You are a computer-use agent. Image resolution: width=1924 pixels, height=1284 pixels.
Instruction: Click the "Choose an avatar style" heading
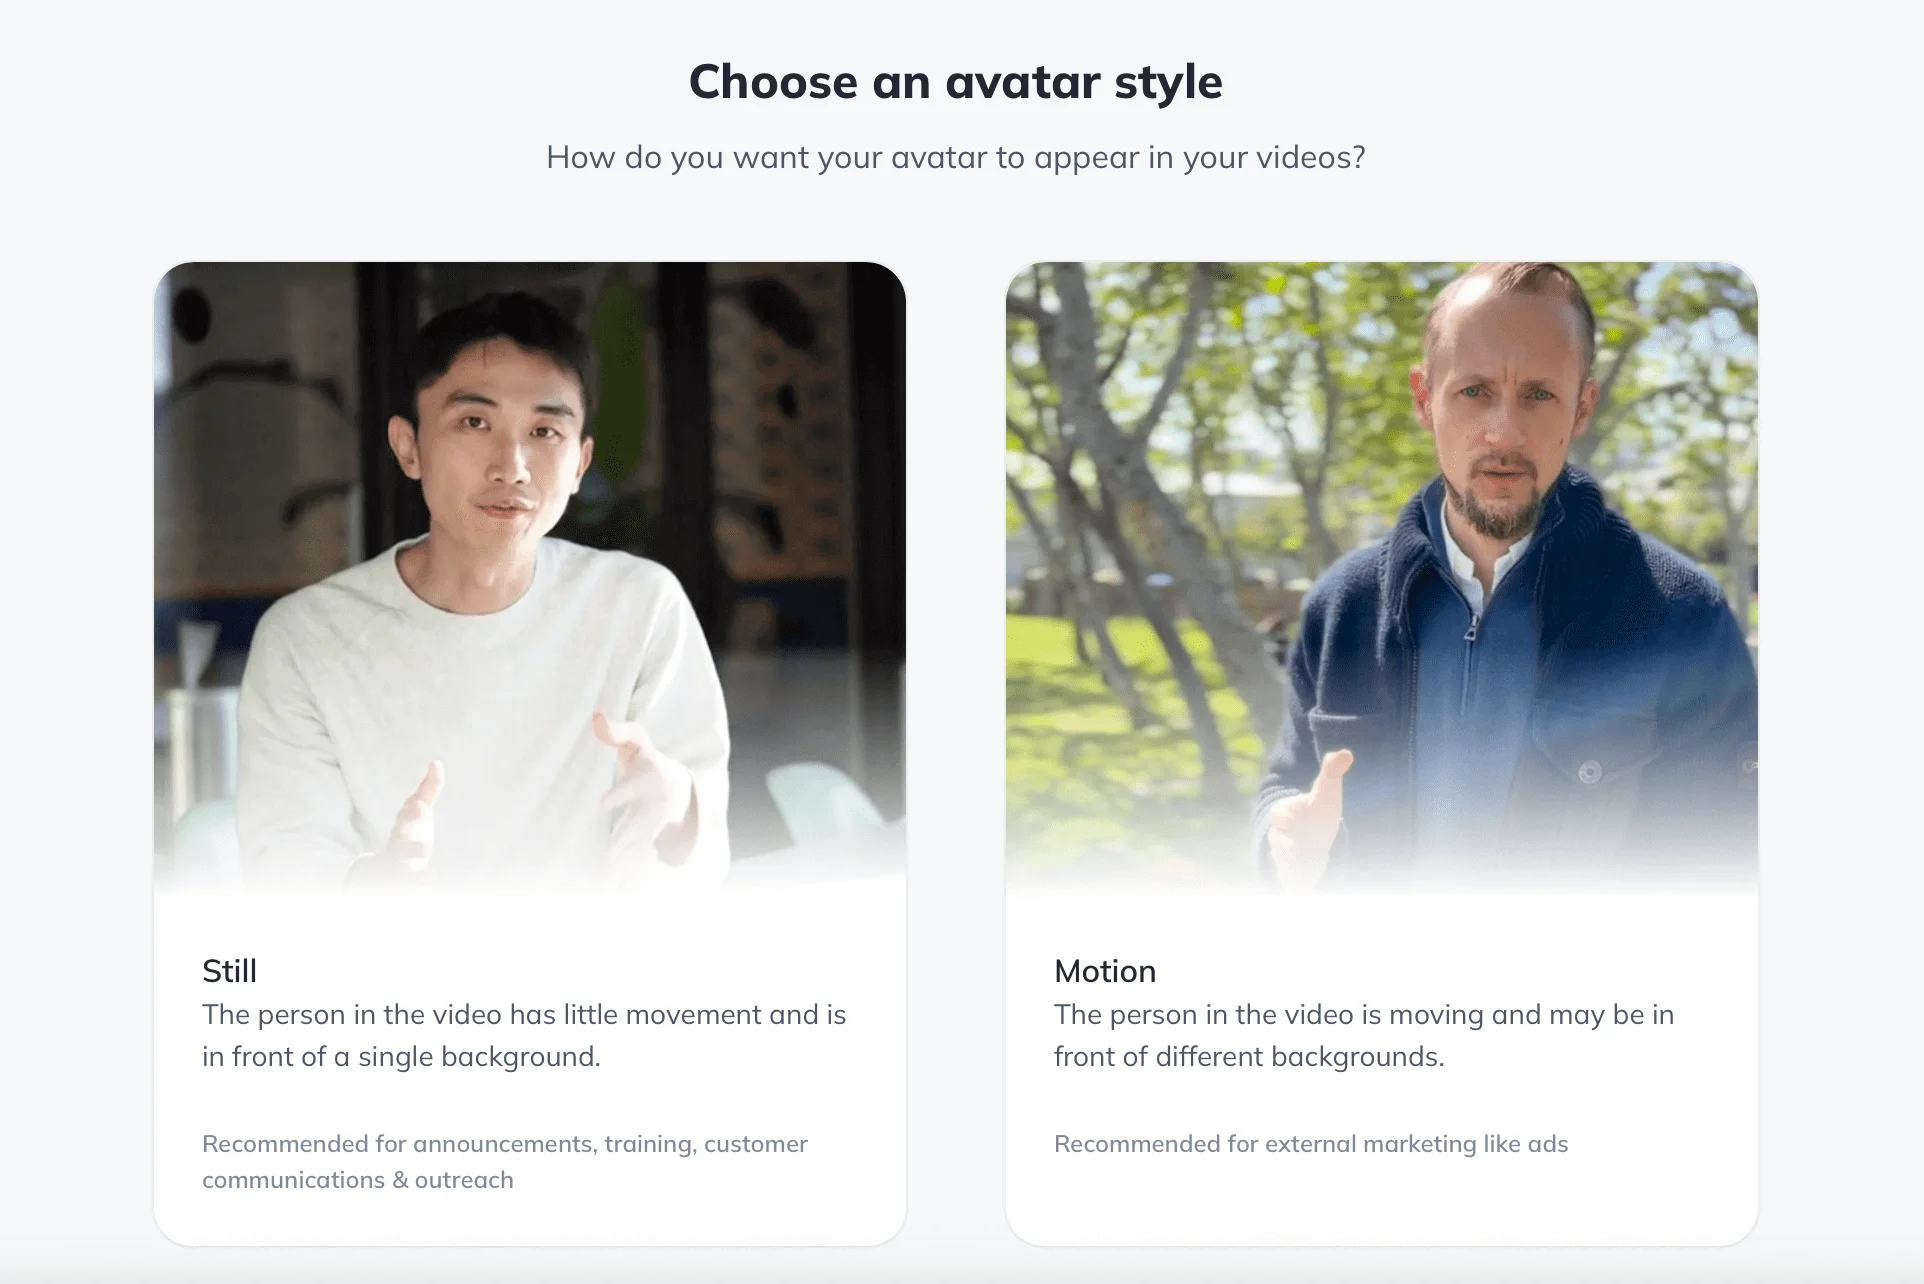[956, 82]
